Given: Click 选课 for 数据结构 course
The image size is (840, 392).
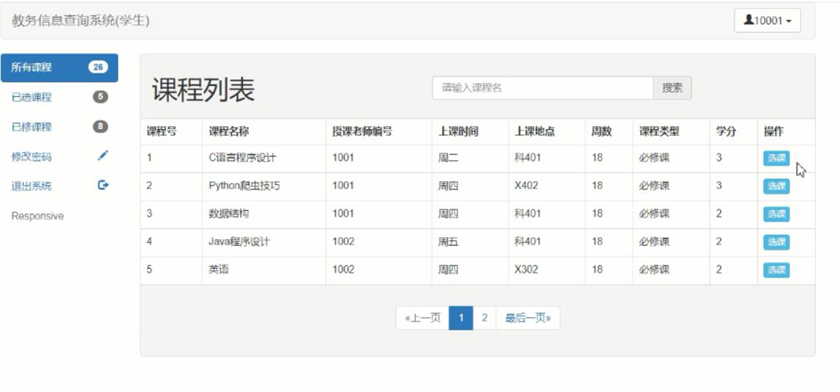Looking at the screenshot, I should point(776,214).
